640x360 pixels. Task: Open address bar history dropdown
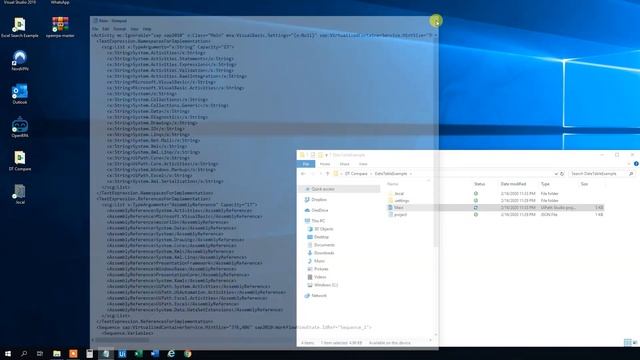[x=556, y=173]
